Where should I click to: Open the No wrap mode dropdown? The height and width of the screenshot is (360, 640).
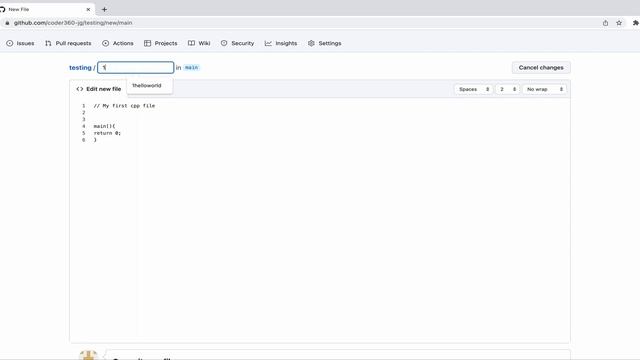click(544, 89)
